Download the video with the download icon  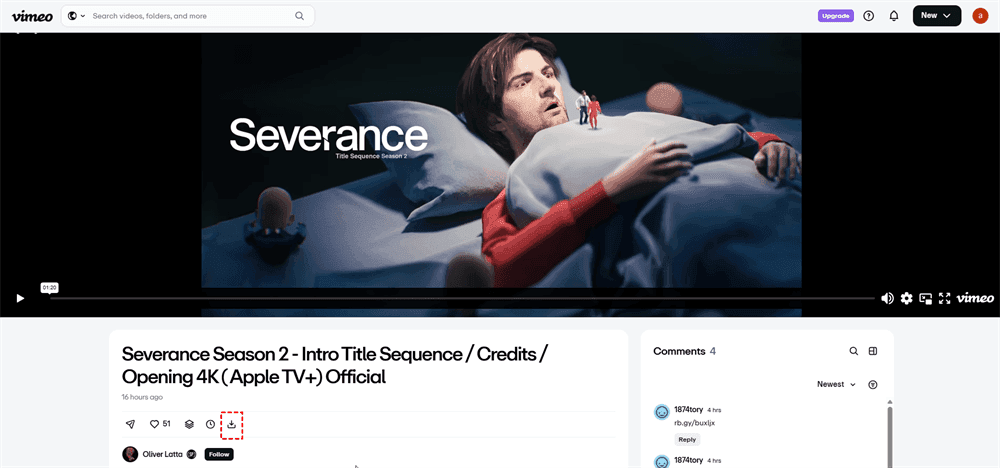coord(232,424)
